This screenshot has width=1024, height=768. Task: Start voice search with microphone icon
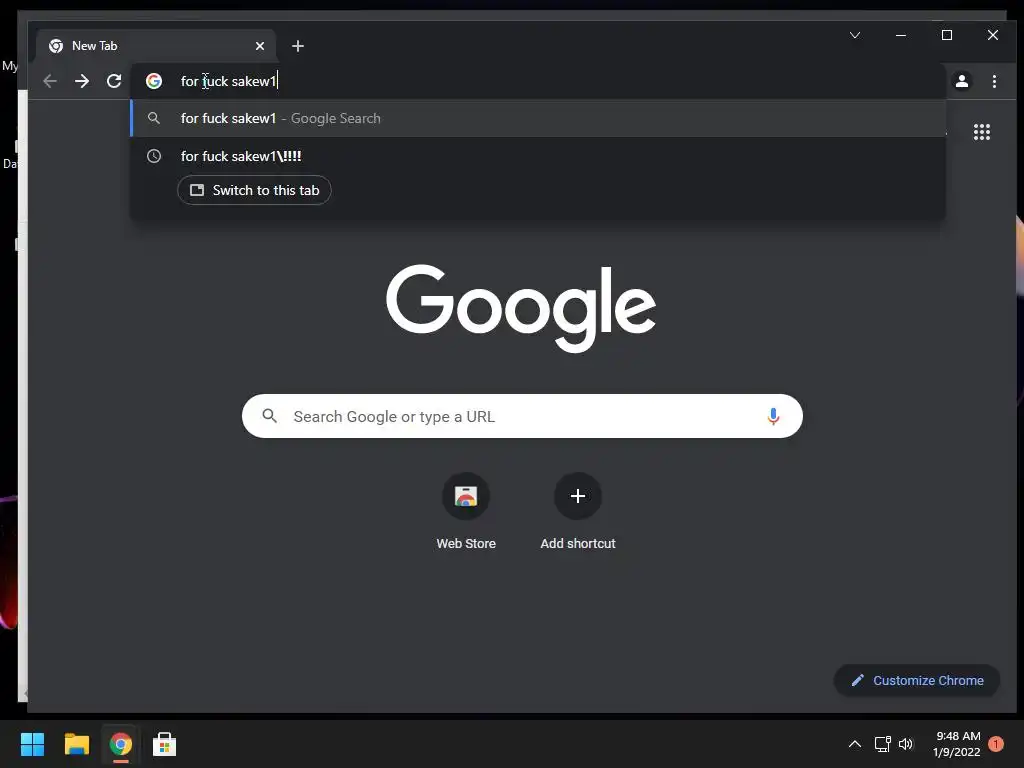coord(773,416)
